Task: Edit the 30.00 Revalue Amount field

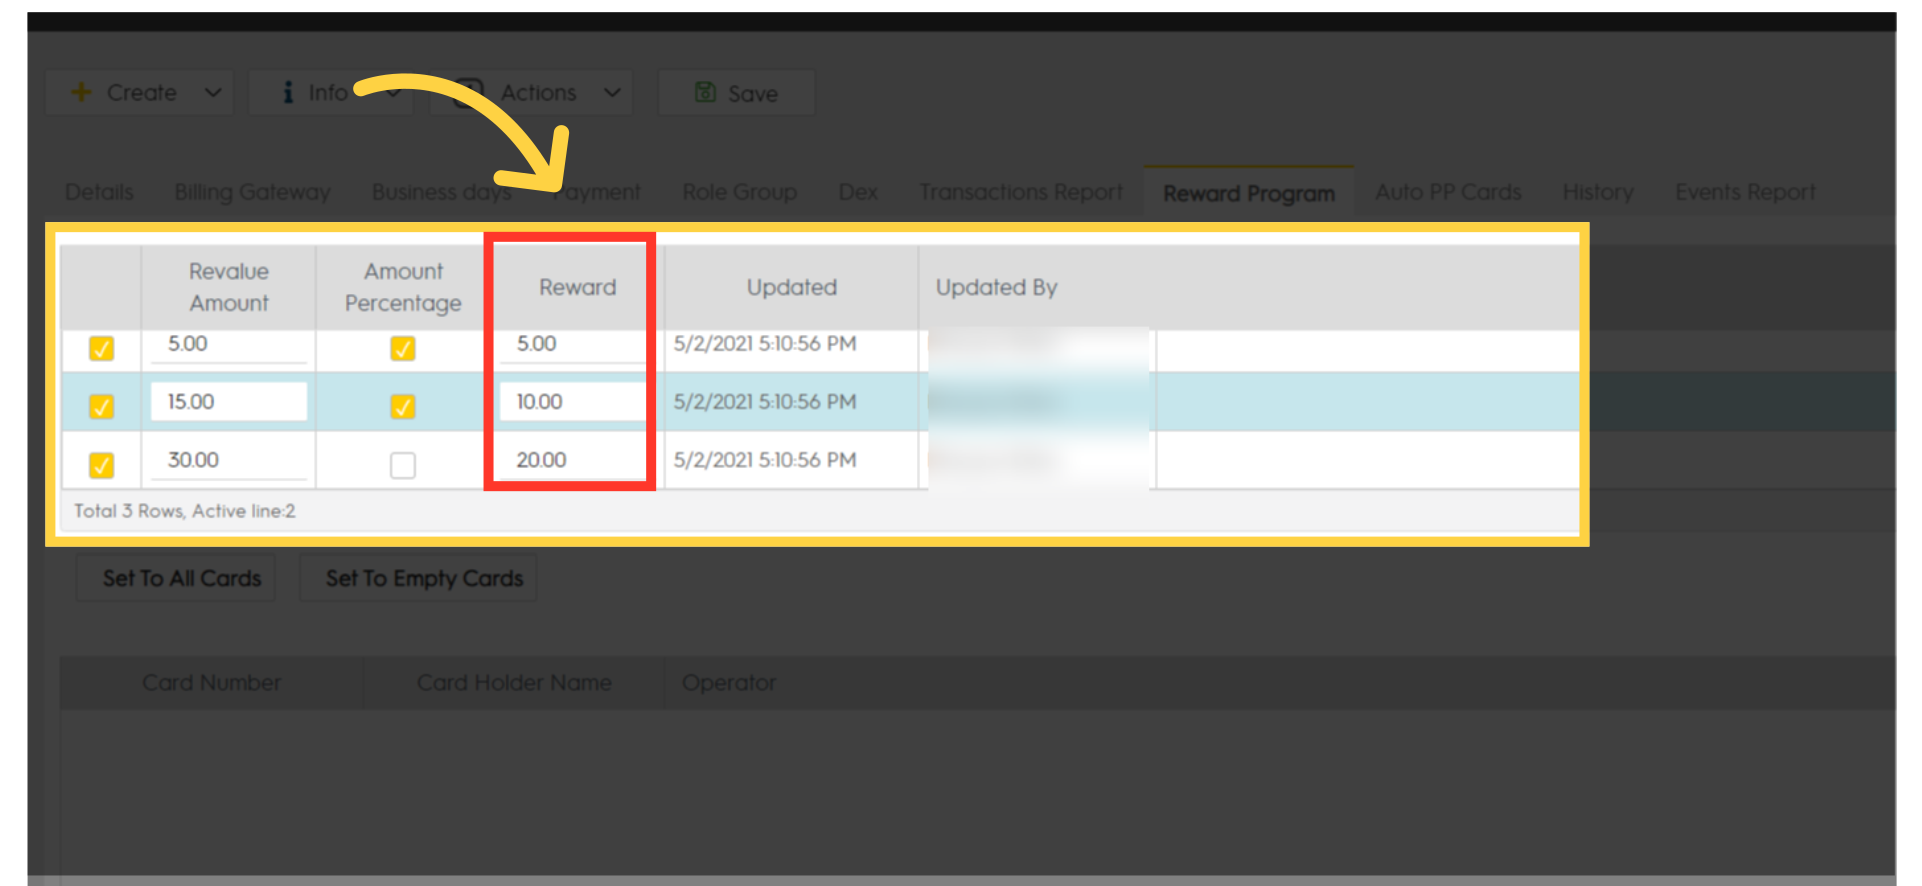Action: pyautogui.click(x=229, y=460)
